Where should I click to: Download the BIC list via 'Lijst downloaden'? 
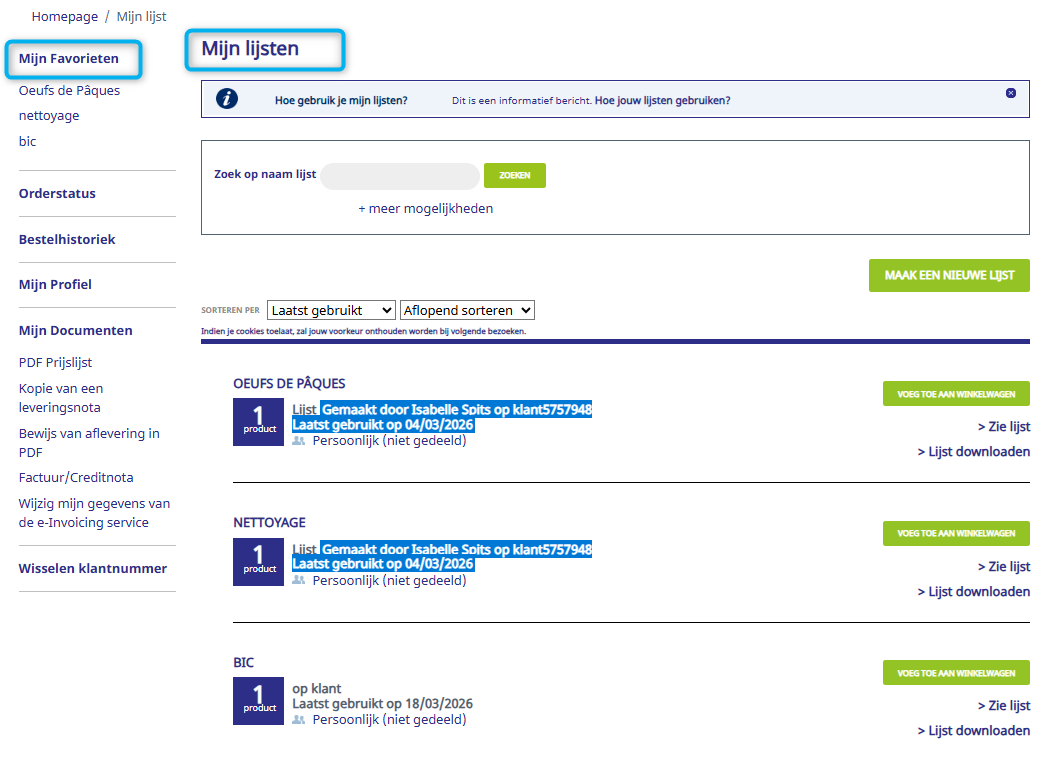pos(973,731)
